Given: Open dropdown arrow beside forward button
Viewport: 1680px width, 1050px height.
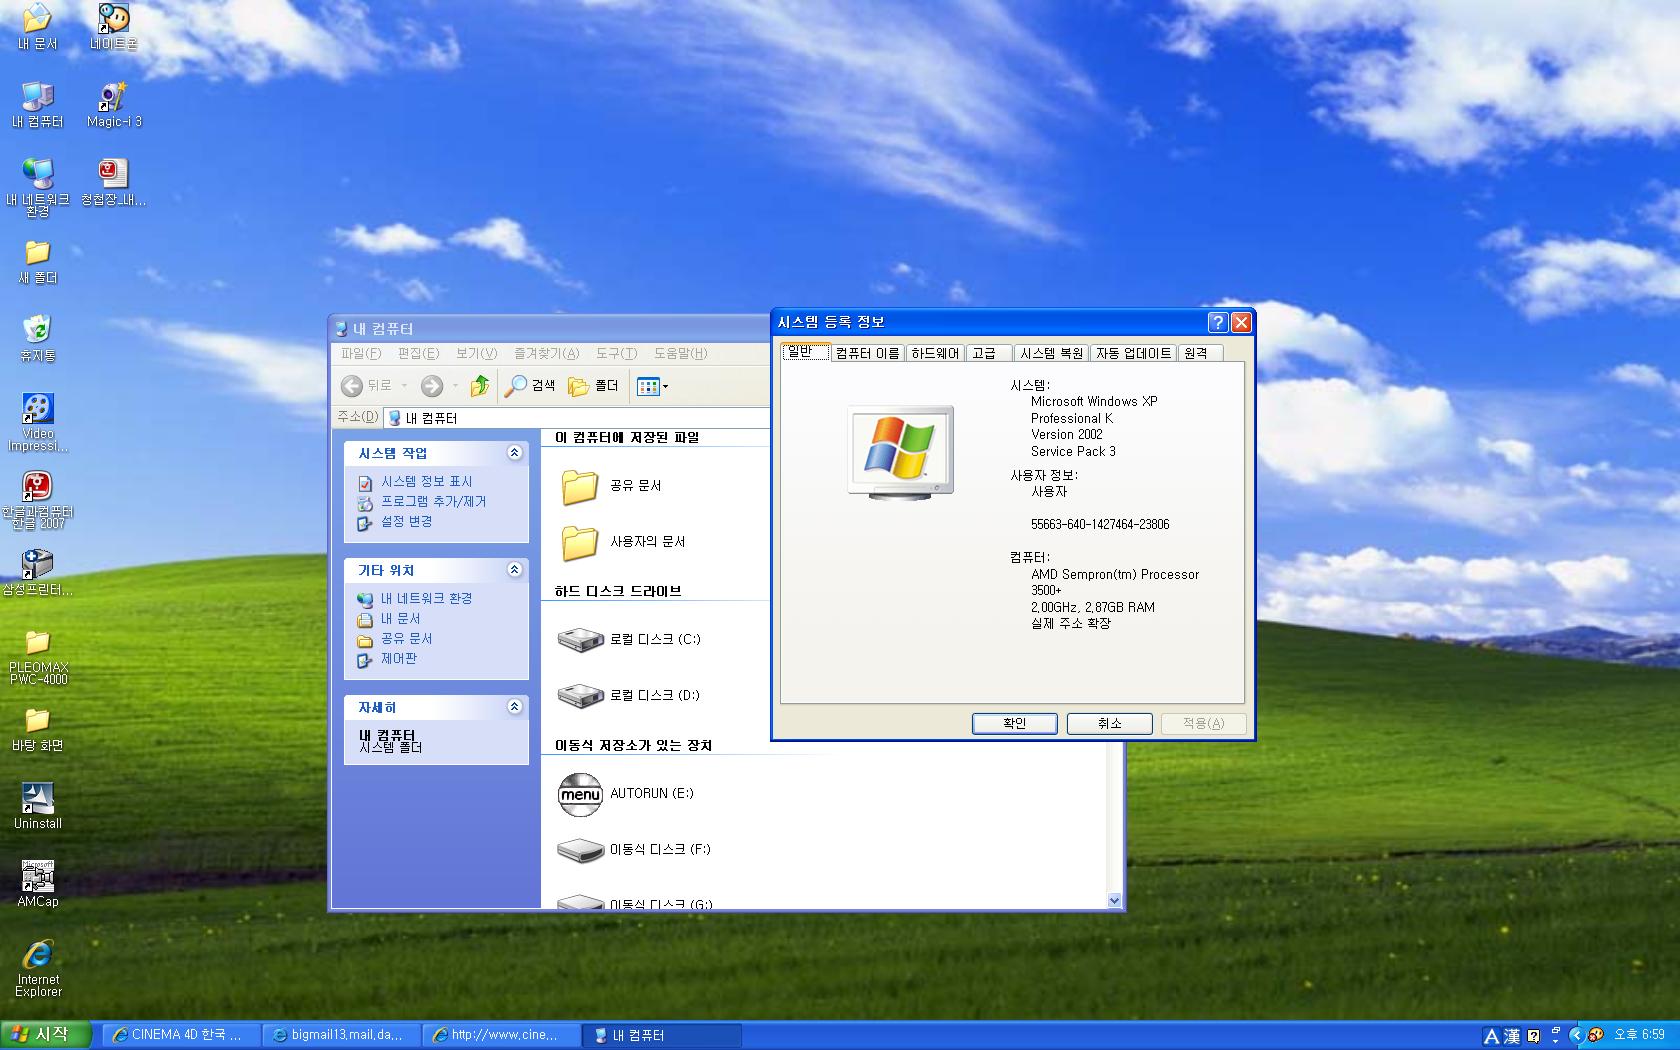Looking at the screenshot, I should [455, 386].
